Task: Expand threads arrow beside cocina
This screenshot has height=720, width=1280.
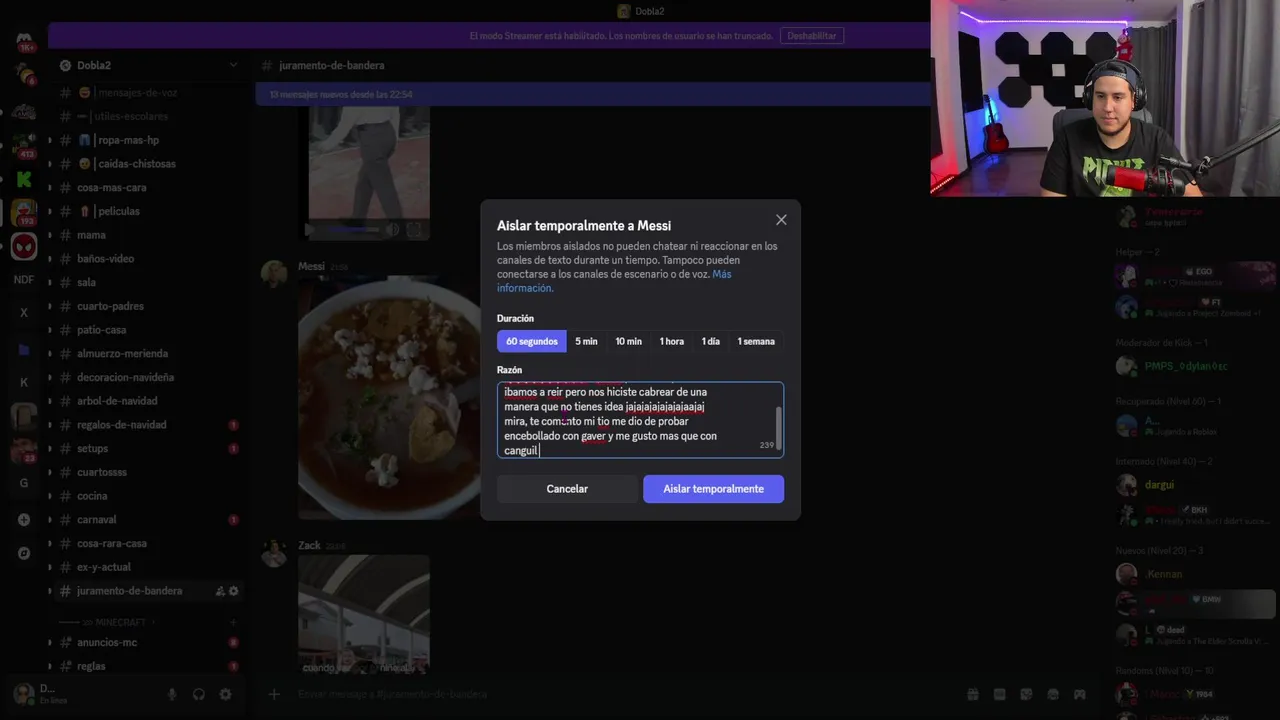Action: [50, 496]
